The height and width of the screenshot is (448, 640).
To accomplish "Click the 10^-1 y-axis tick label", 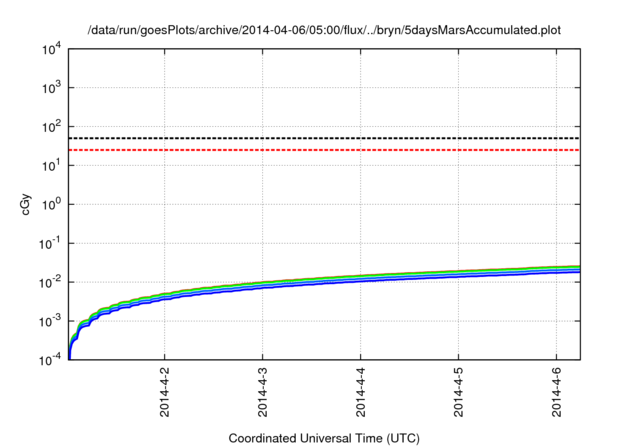I will click(50, 244).
